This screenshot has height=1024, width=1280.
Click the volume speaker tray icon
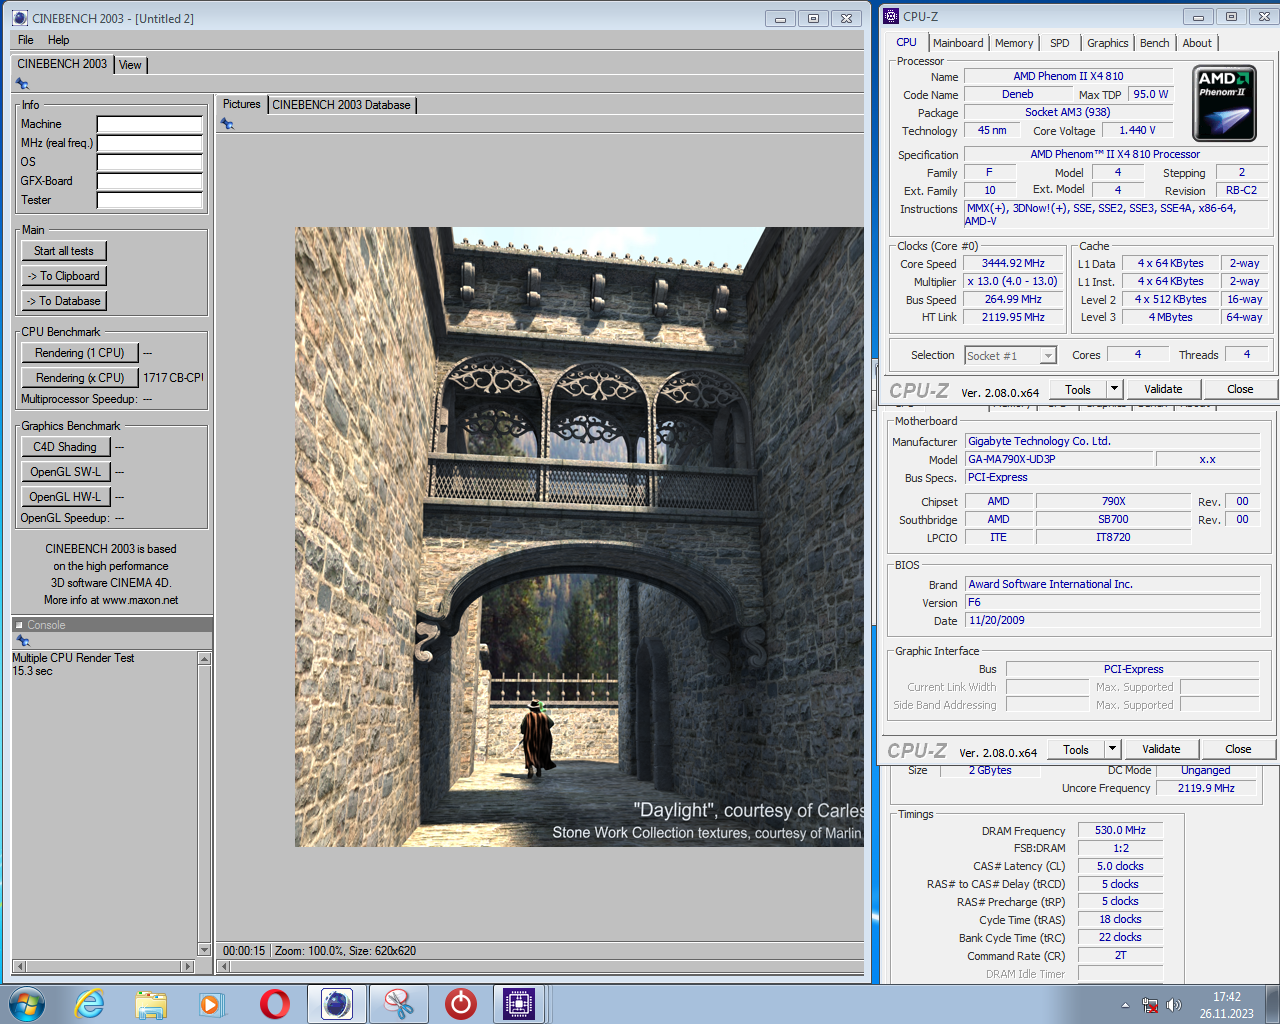click(x=1174, y=1005)
